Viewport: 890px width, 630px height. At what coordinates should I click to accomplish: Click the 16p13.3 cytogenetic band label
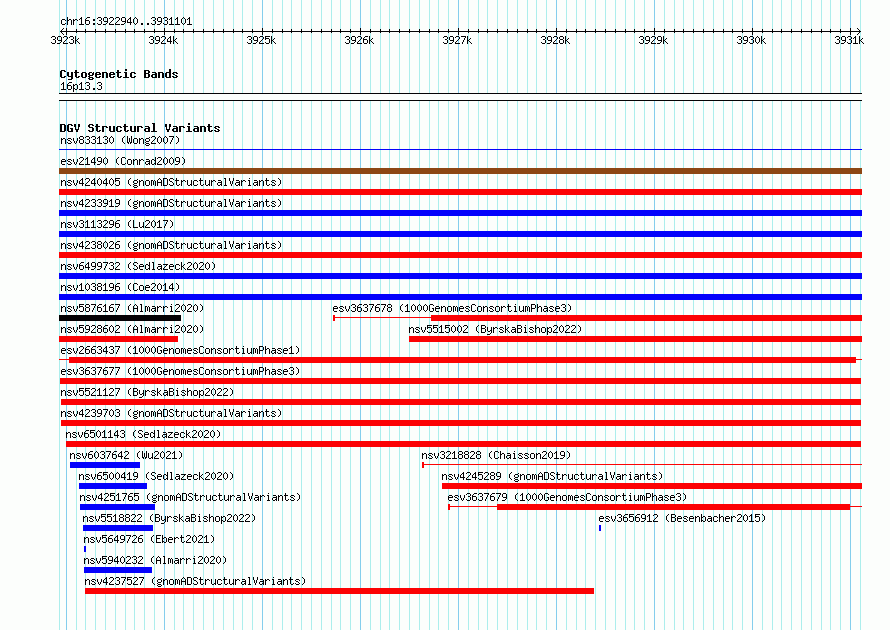(81, 86)
